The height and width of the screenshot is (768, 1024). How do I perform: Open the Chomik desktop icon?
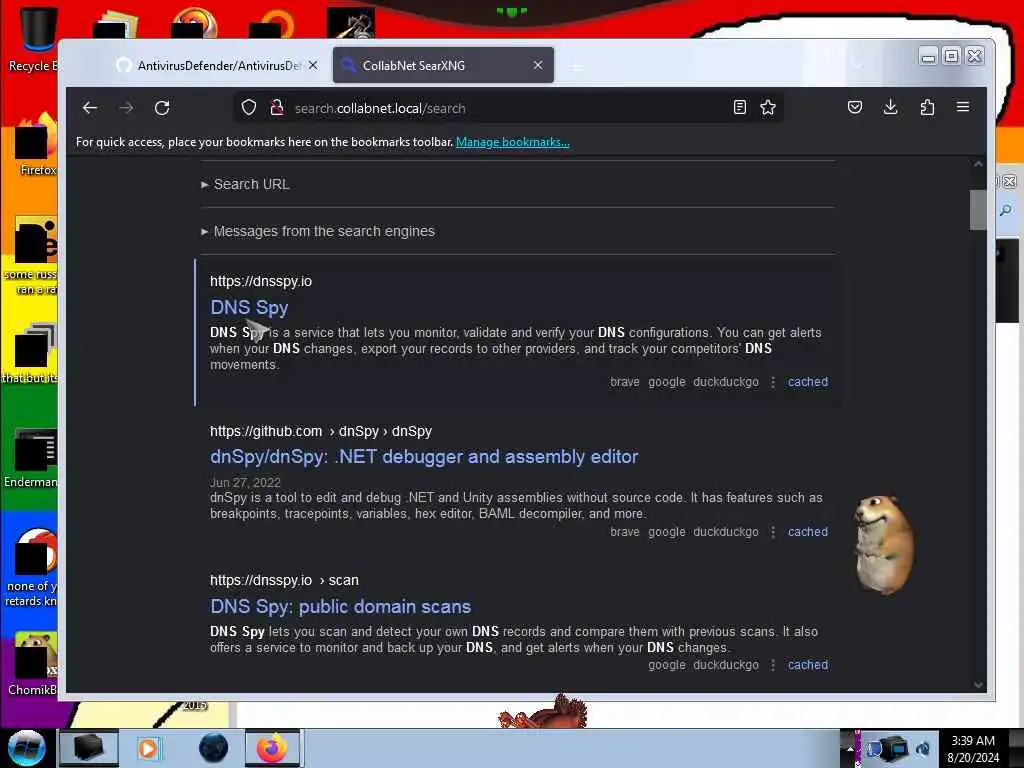point(33,663)
